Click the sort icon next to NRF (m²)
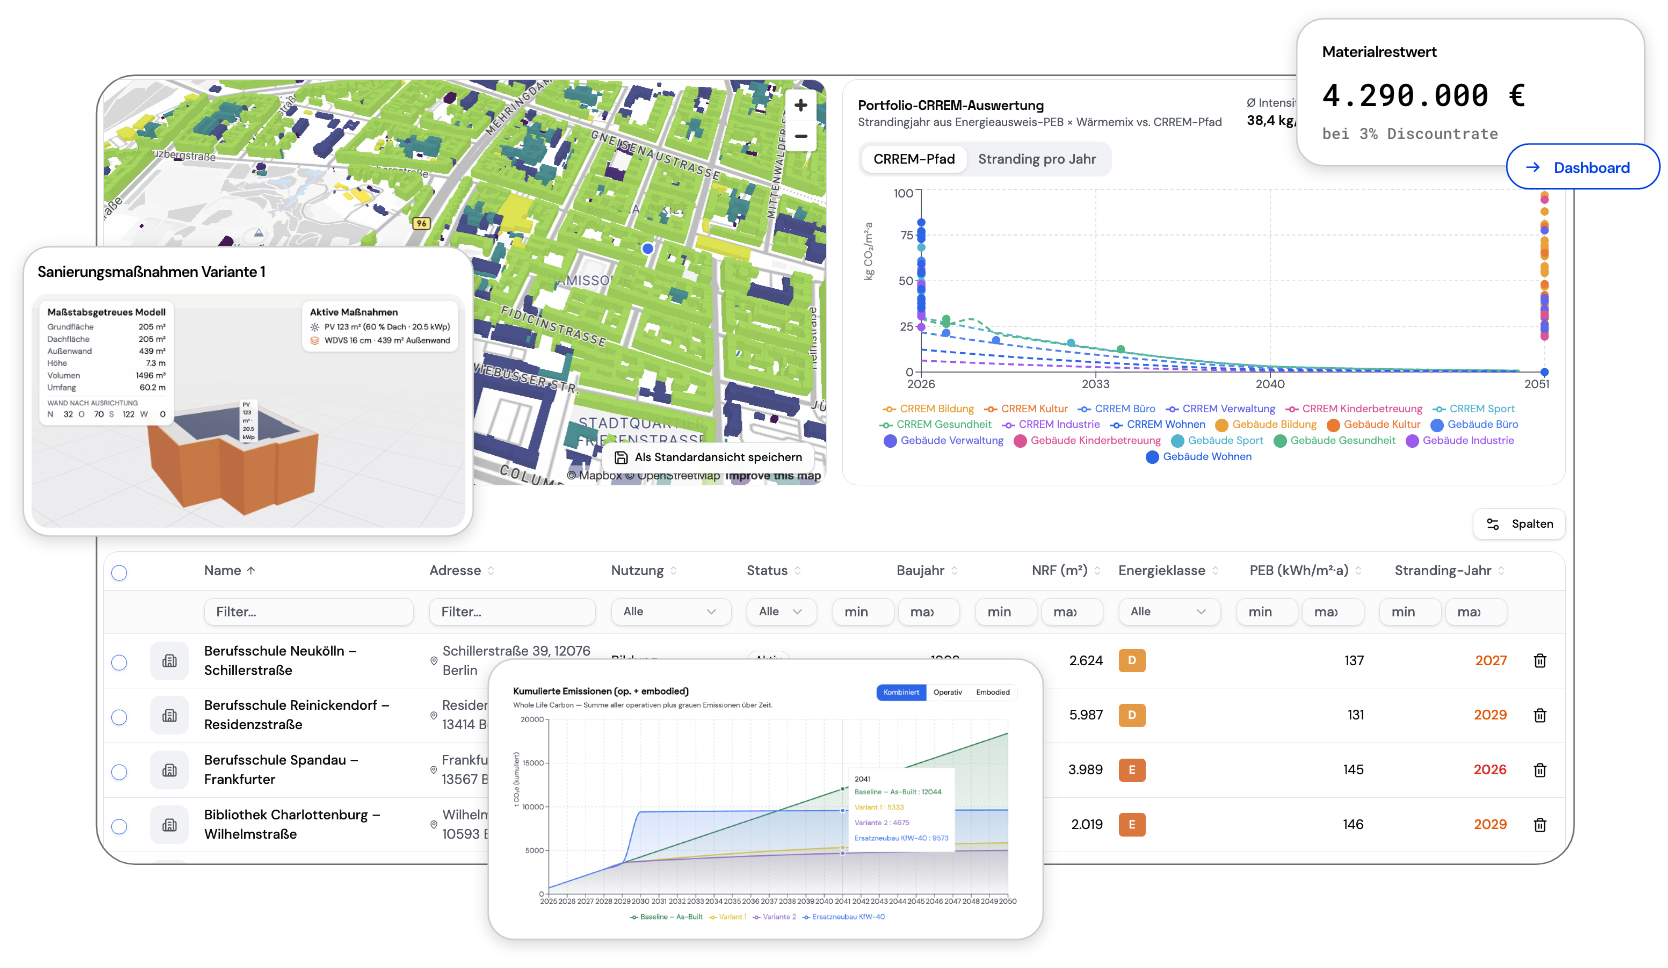1668x968 pixels. pyautogui.click(x=1097, y=571)
